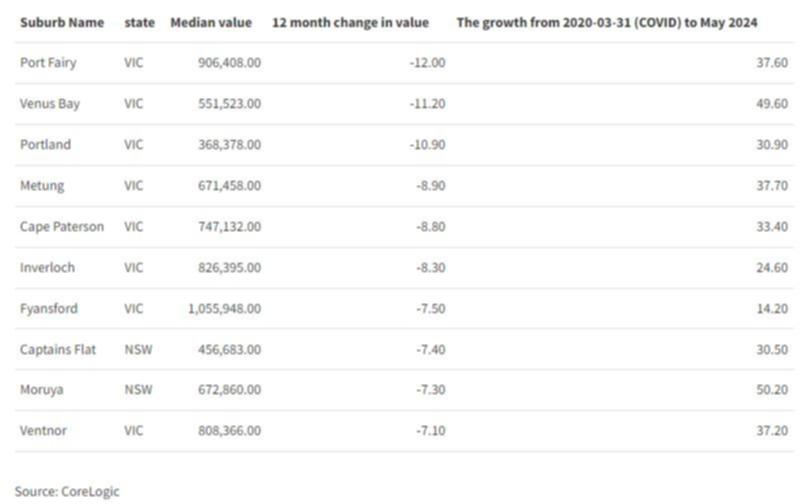
Task: Click Fyansford median value 1,055,948.00
Action: 224,308
